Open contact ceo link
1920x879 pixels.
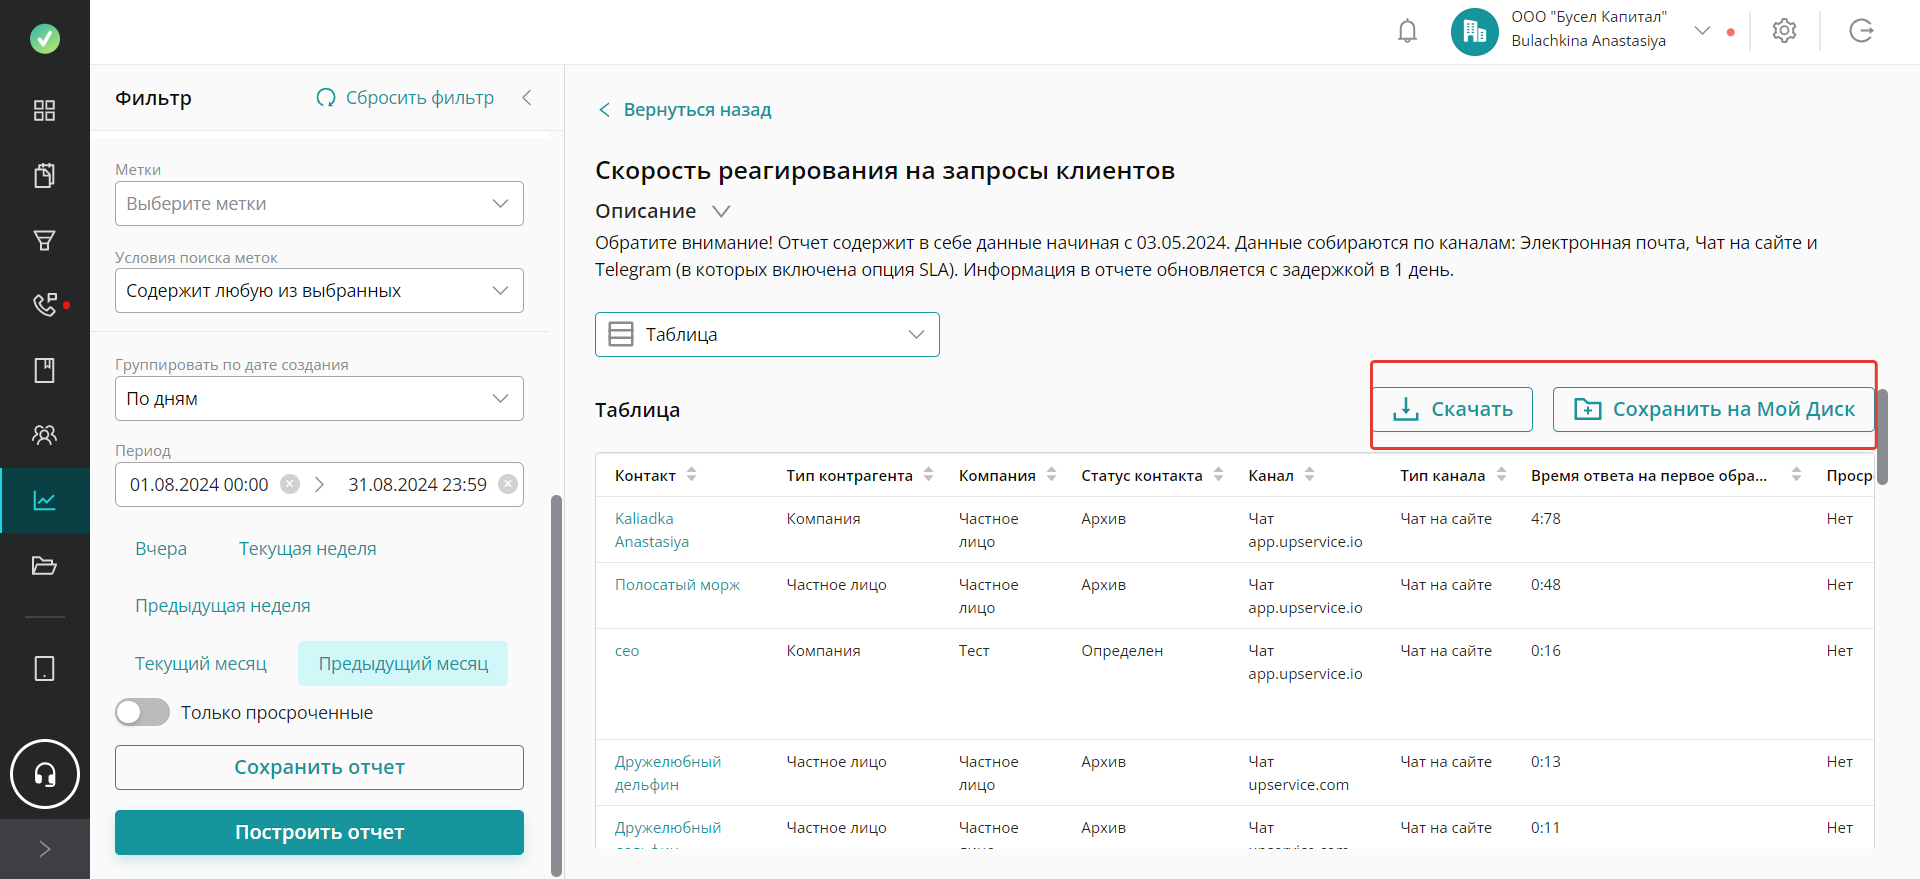tap(627, 651)
